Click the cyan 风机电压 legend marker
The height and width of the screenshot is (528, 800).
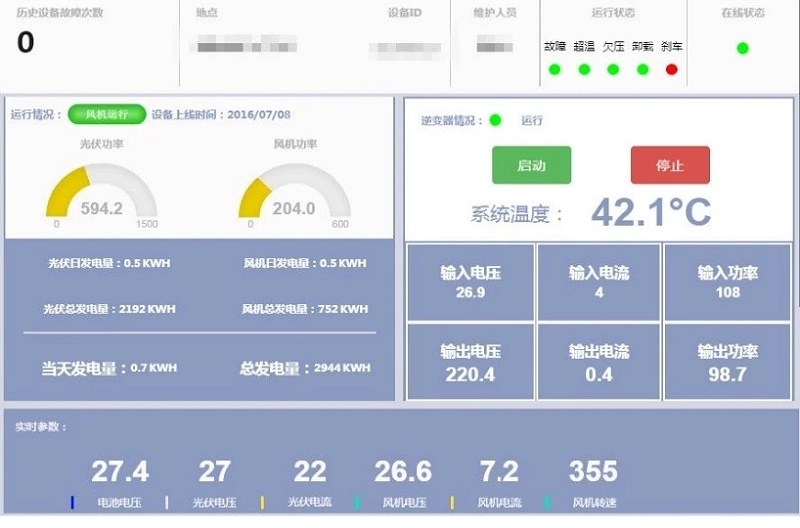pos(357,502)
